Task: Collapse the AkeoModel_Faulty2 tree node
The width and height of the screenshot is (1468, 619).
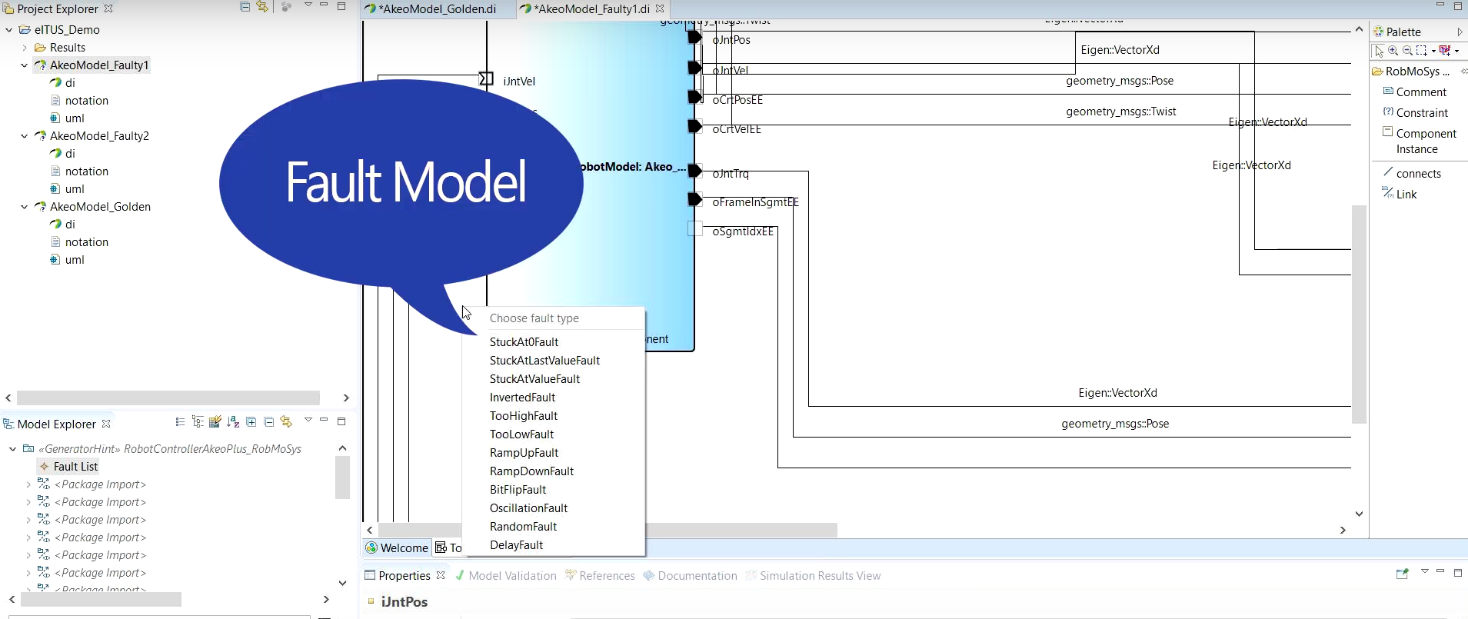Action: pos(25,136)
